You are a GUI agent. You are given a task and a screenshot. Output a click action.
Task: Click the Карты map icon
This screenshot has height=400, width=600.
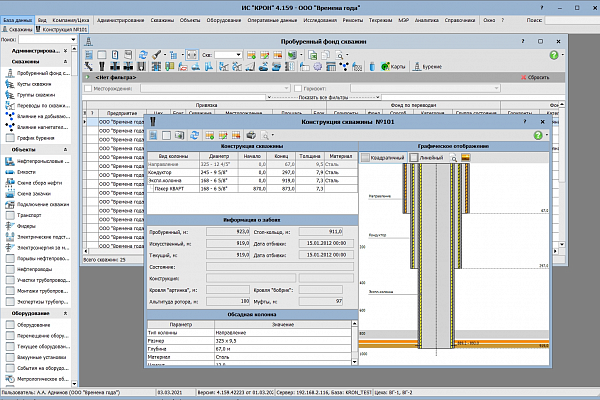click(x=393, y=67)
